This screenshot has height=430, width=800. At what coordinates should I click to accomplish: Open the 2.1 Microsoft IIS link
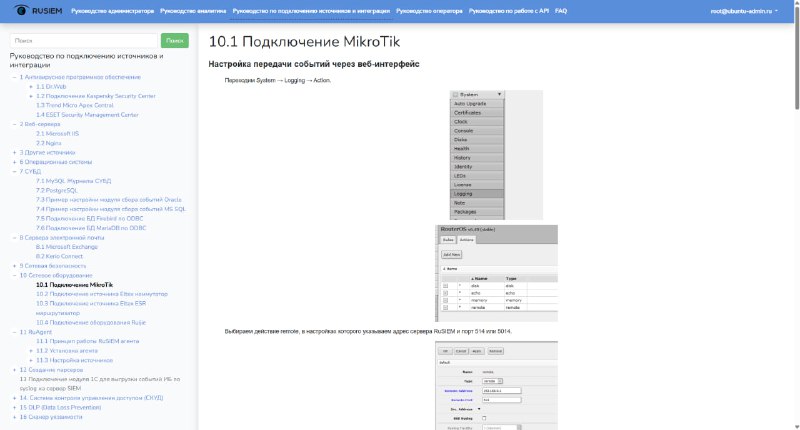pos(57,134)
